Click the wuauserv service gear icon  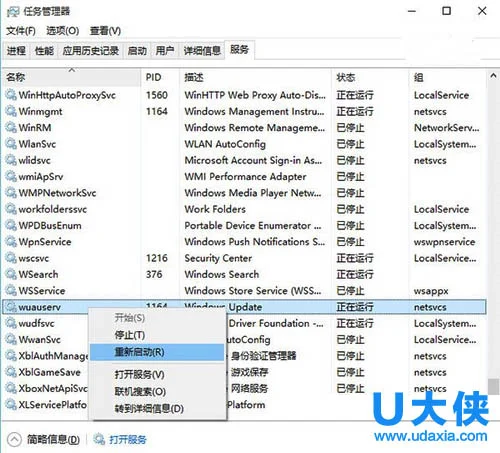[11, 307]
